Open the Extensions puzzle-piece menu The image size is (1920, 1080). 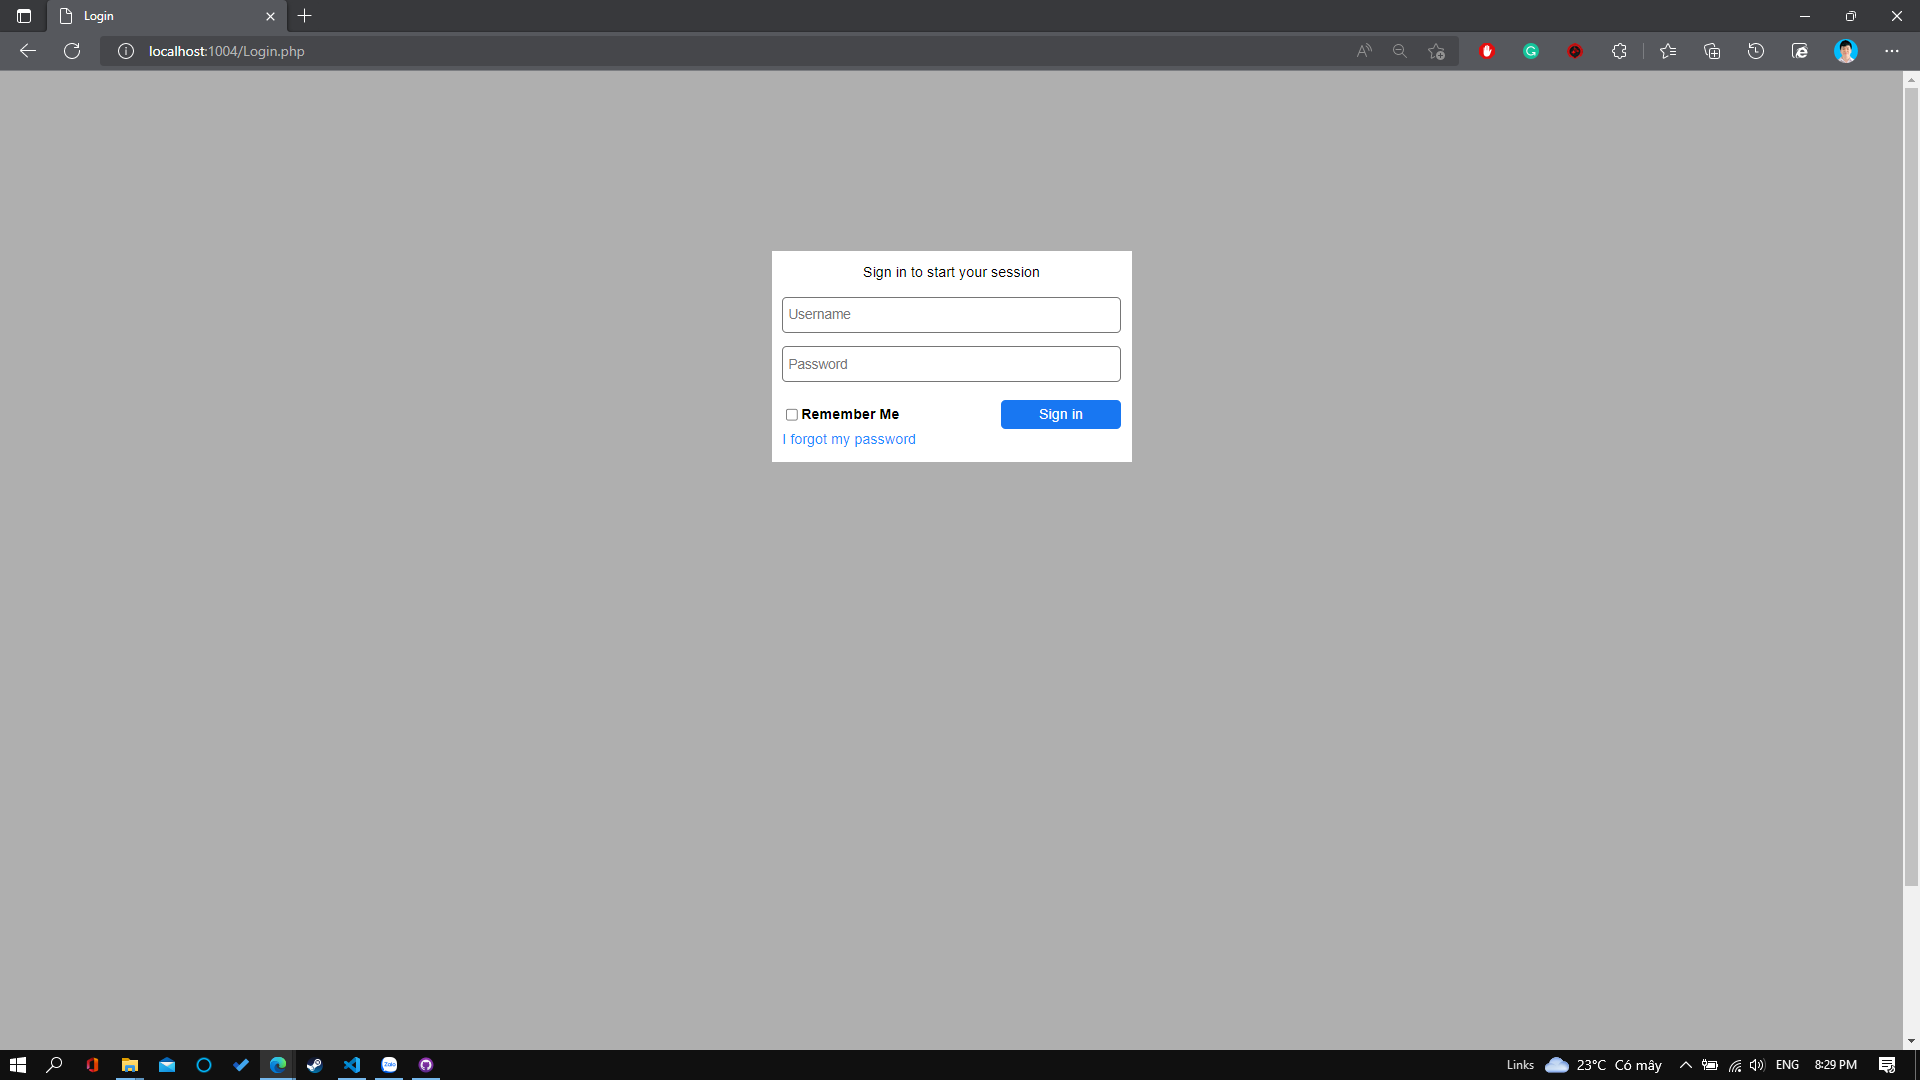[1620, 51]
